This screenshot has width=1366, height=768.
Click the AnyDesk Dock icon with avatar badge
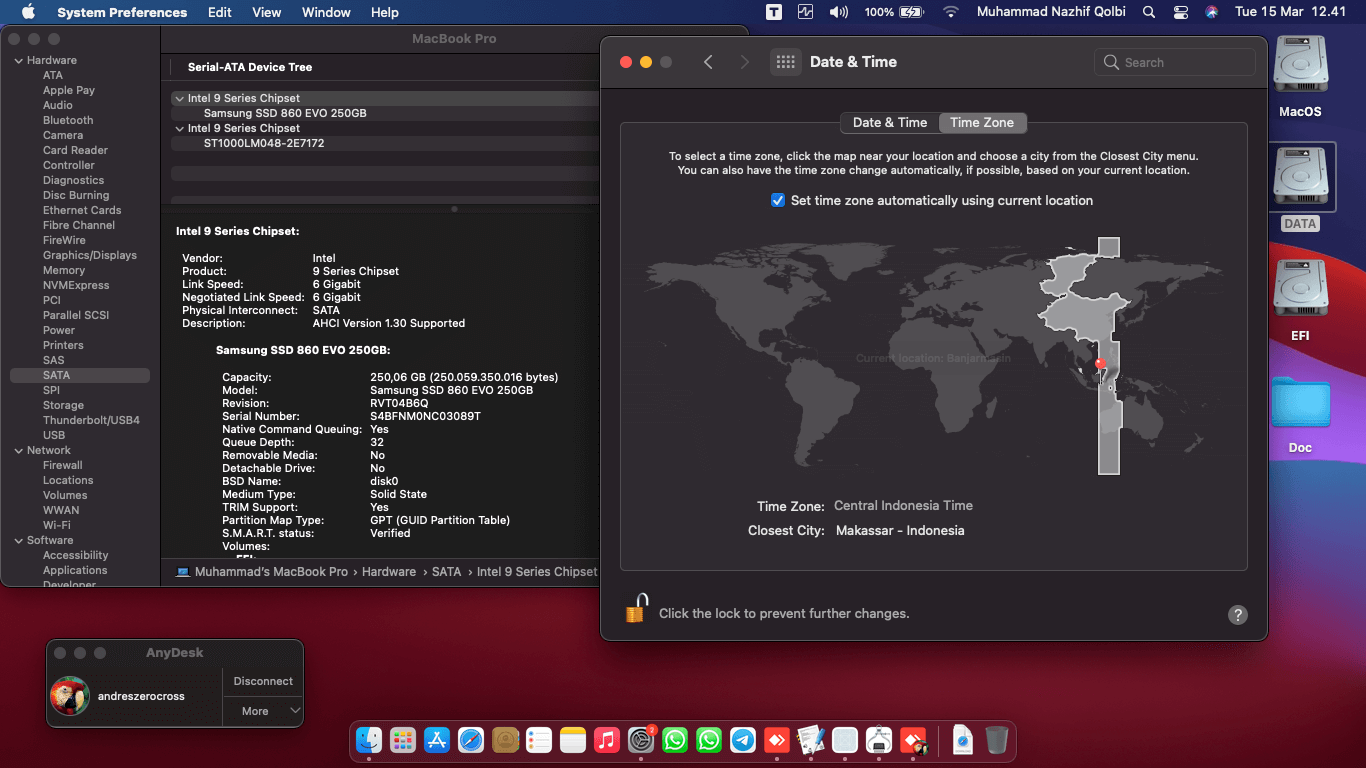click(913, 740)
